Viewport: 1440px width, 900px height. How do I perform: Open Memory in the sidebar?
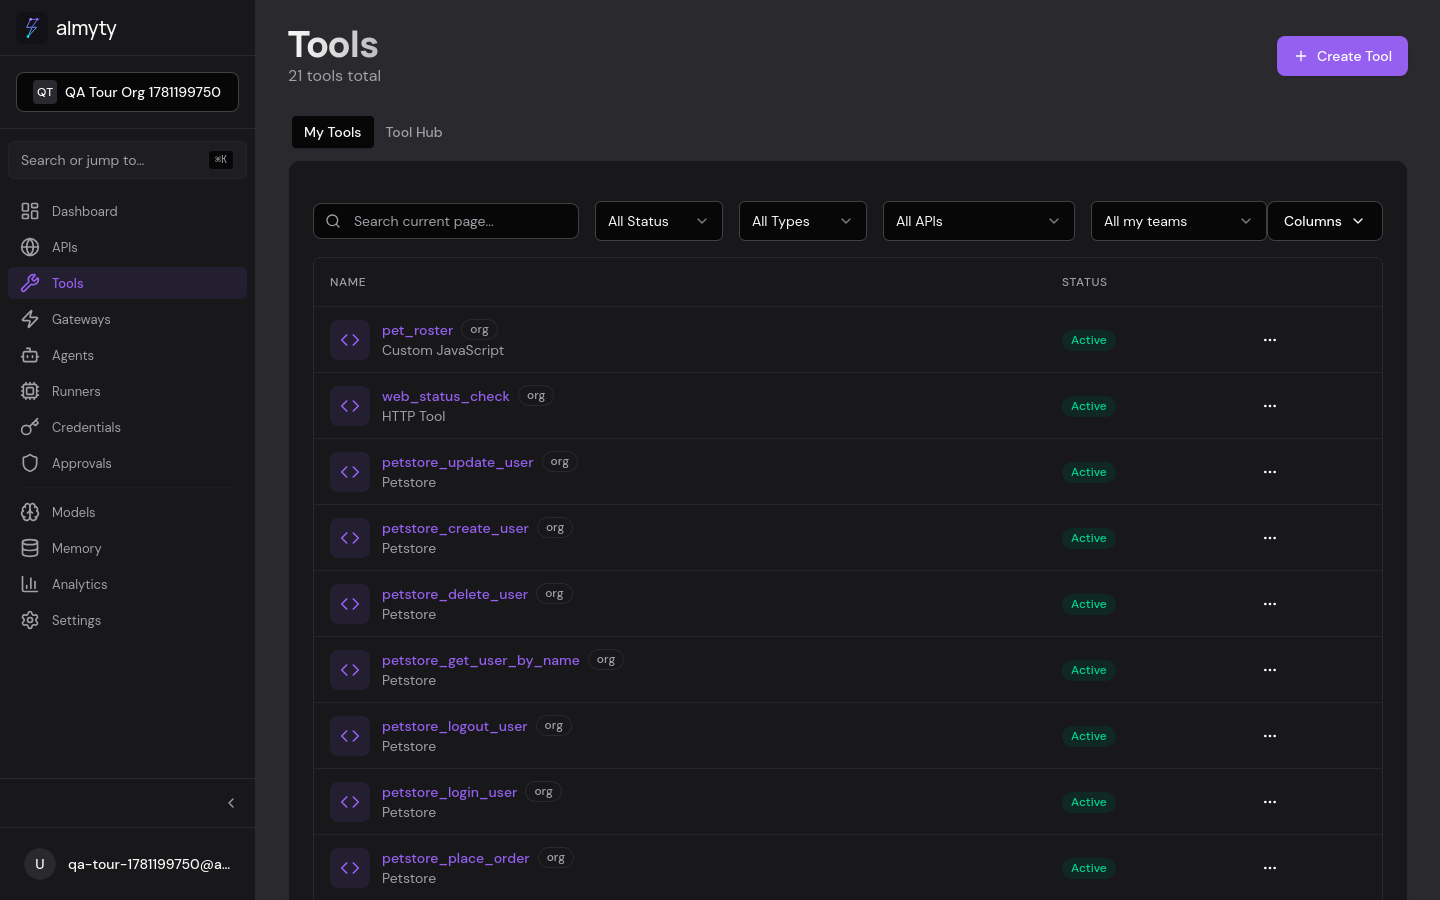[x=127, y=548]
